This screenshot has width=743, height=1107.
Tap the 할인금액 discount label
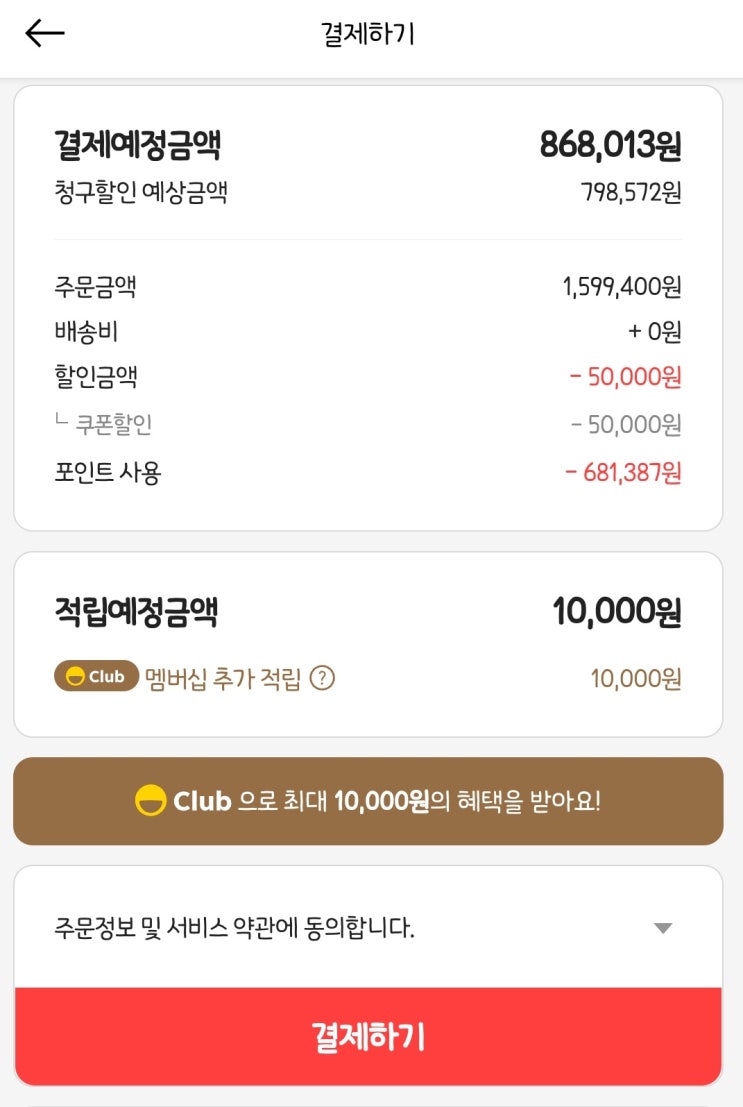96,377
